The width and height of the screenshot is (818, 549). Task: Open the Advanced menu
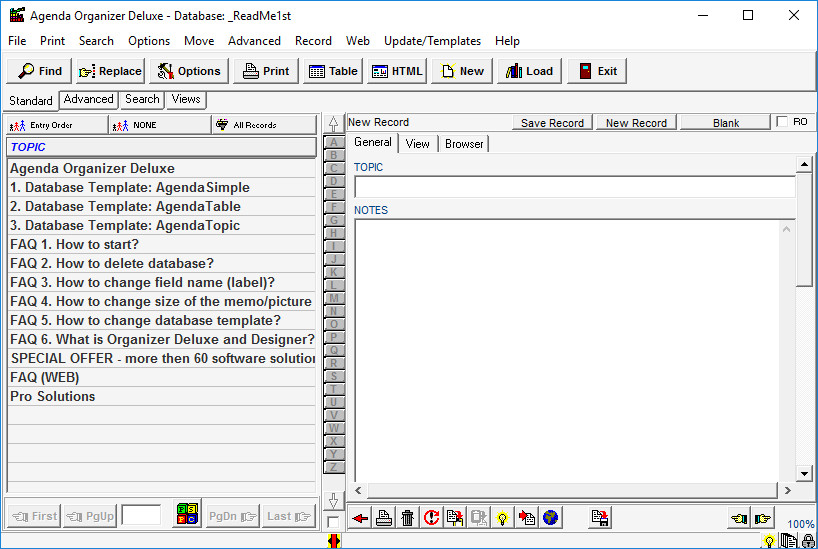(254, 41)
